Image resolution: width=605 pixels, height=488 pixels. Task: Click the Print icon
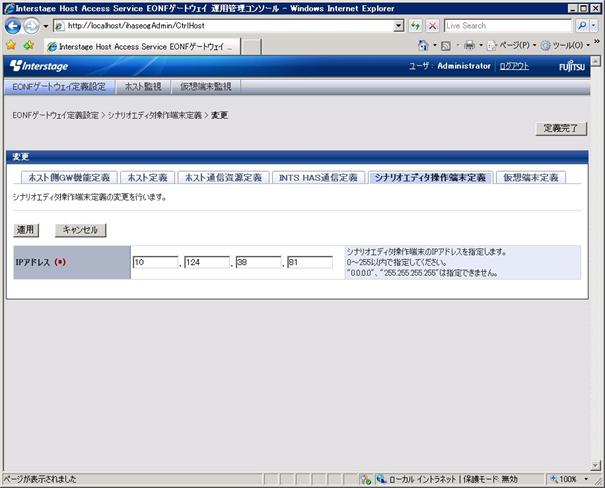pyautogui.click(x=470, y=46)
